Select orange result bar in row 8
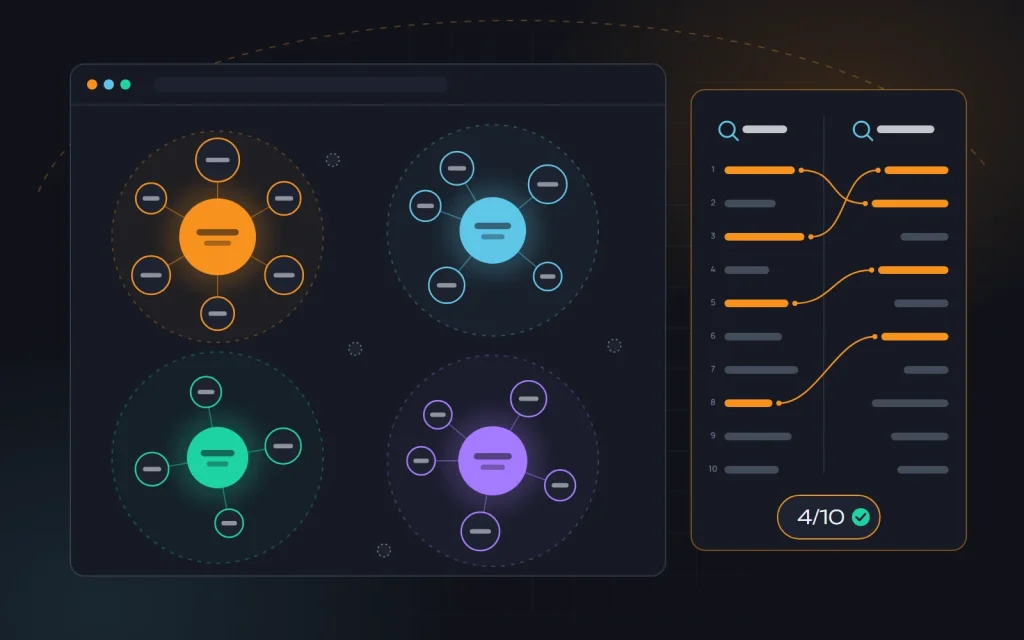This screenshot has height=640, width=1024. pyautogui.click(x=748, y=403)
